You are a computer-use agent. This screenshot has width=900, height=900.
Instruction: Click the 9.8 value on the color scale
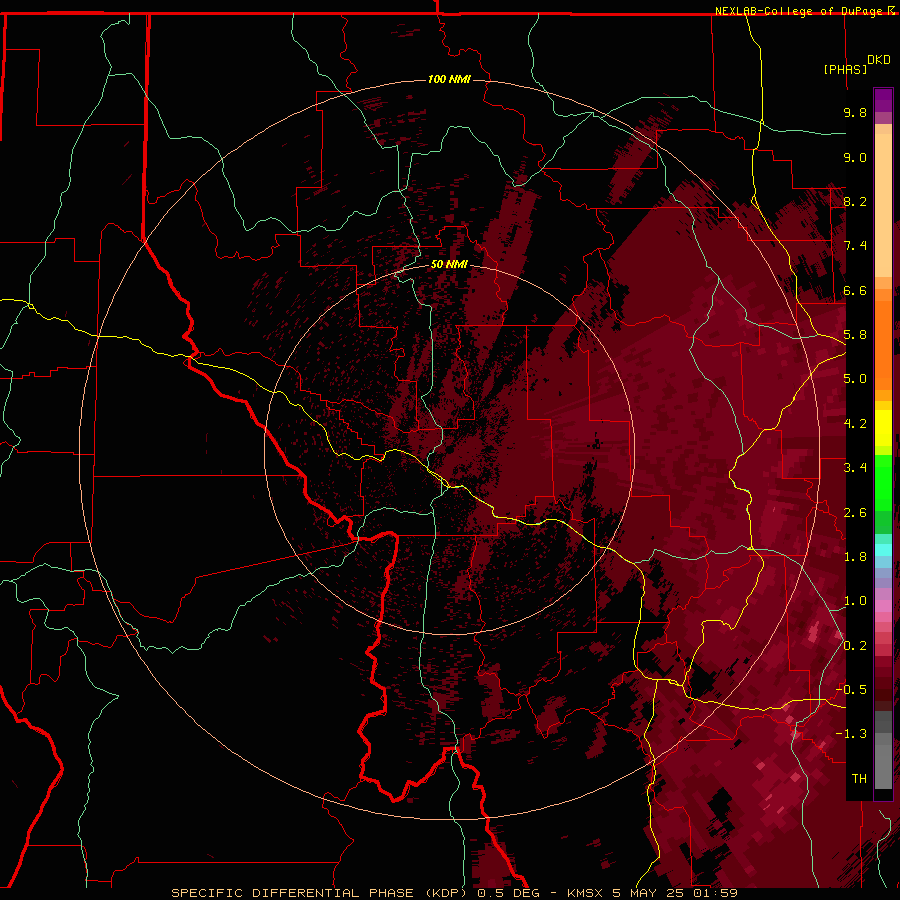855,112
